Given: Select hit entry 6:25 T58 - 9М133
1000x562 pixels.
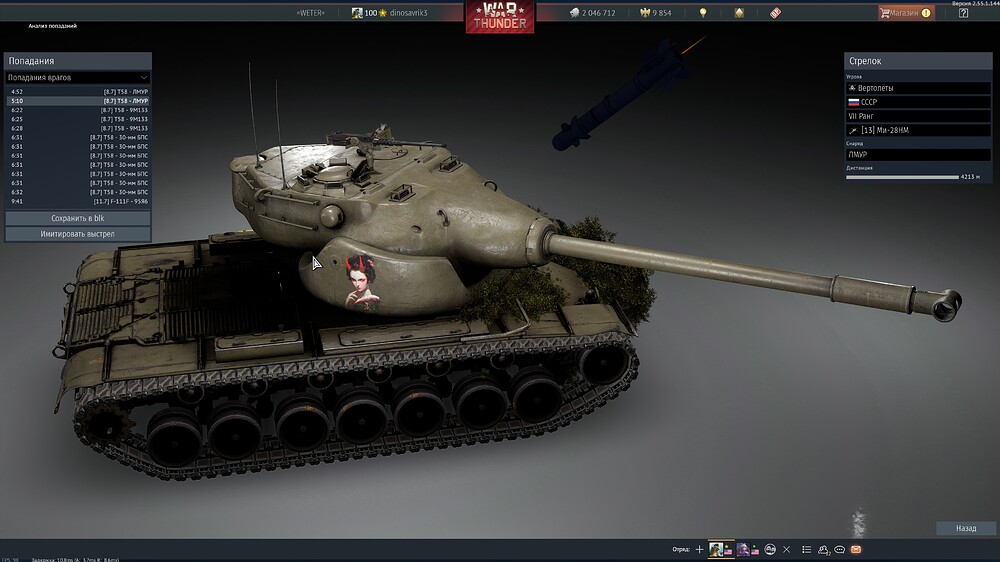Looking at the screenshot, I should coord(78,119).
